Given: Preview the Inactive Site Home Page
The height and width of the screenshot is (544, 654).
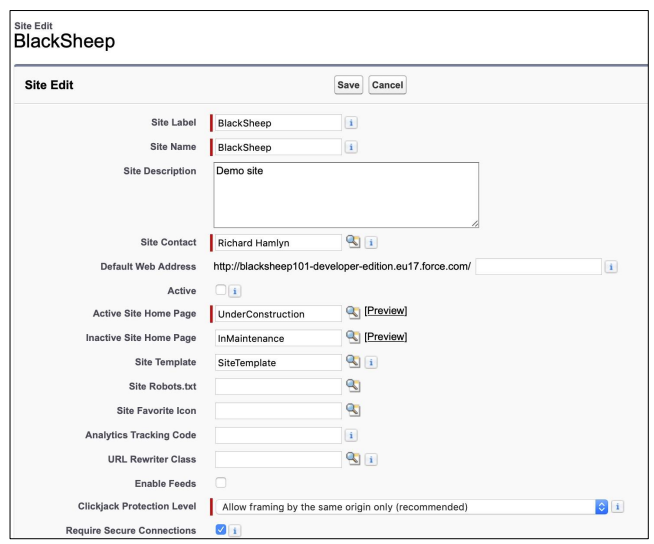Looking at the screenshot, I should pos(385,337).
